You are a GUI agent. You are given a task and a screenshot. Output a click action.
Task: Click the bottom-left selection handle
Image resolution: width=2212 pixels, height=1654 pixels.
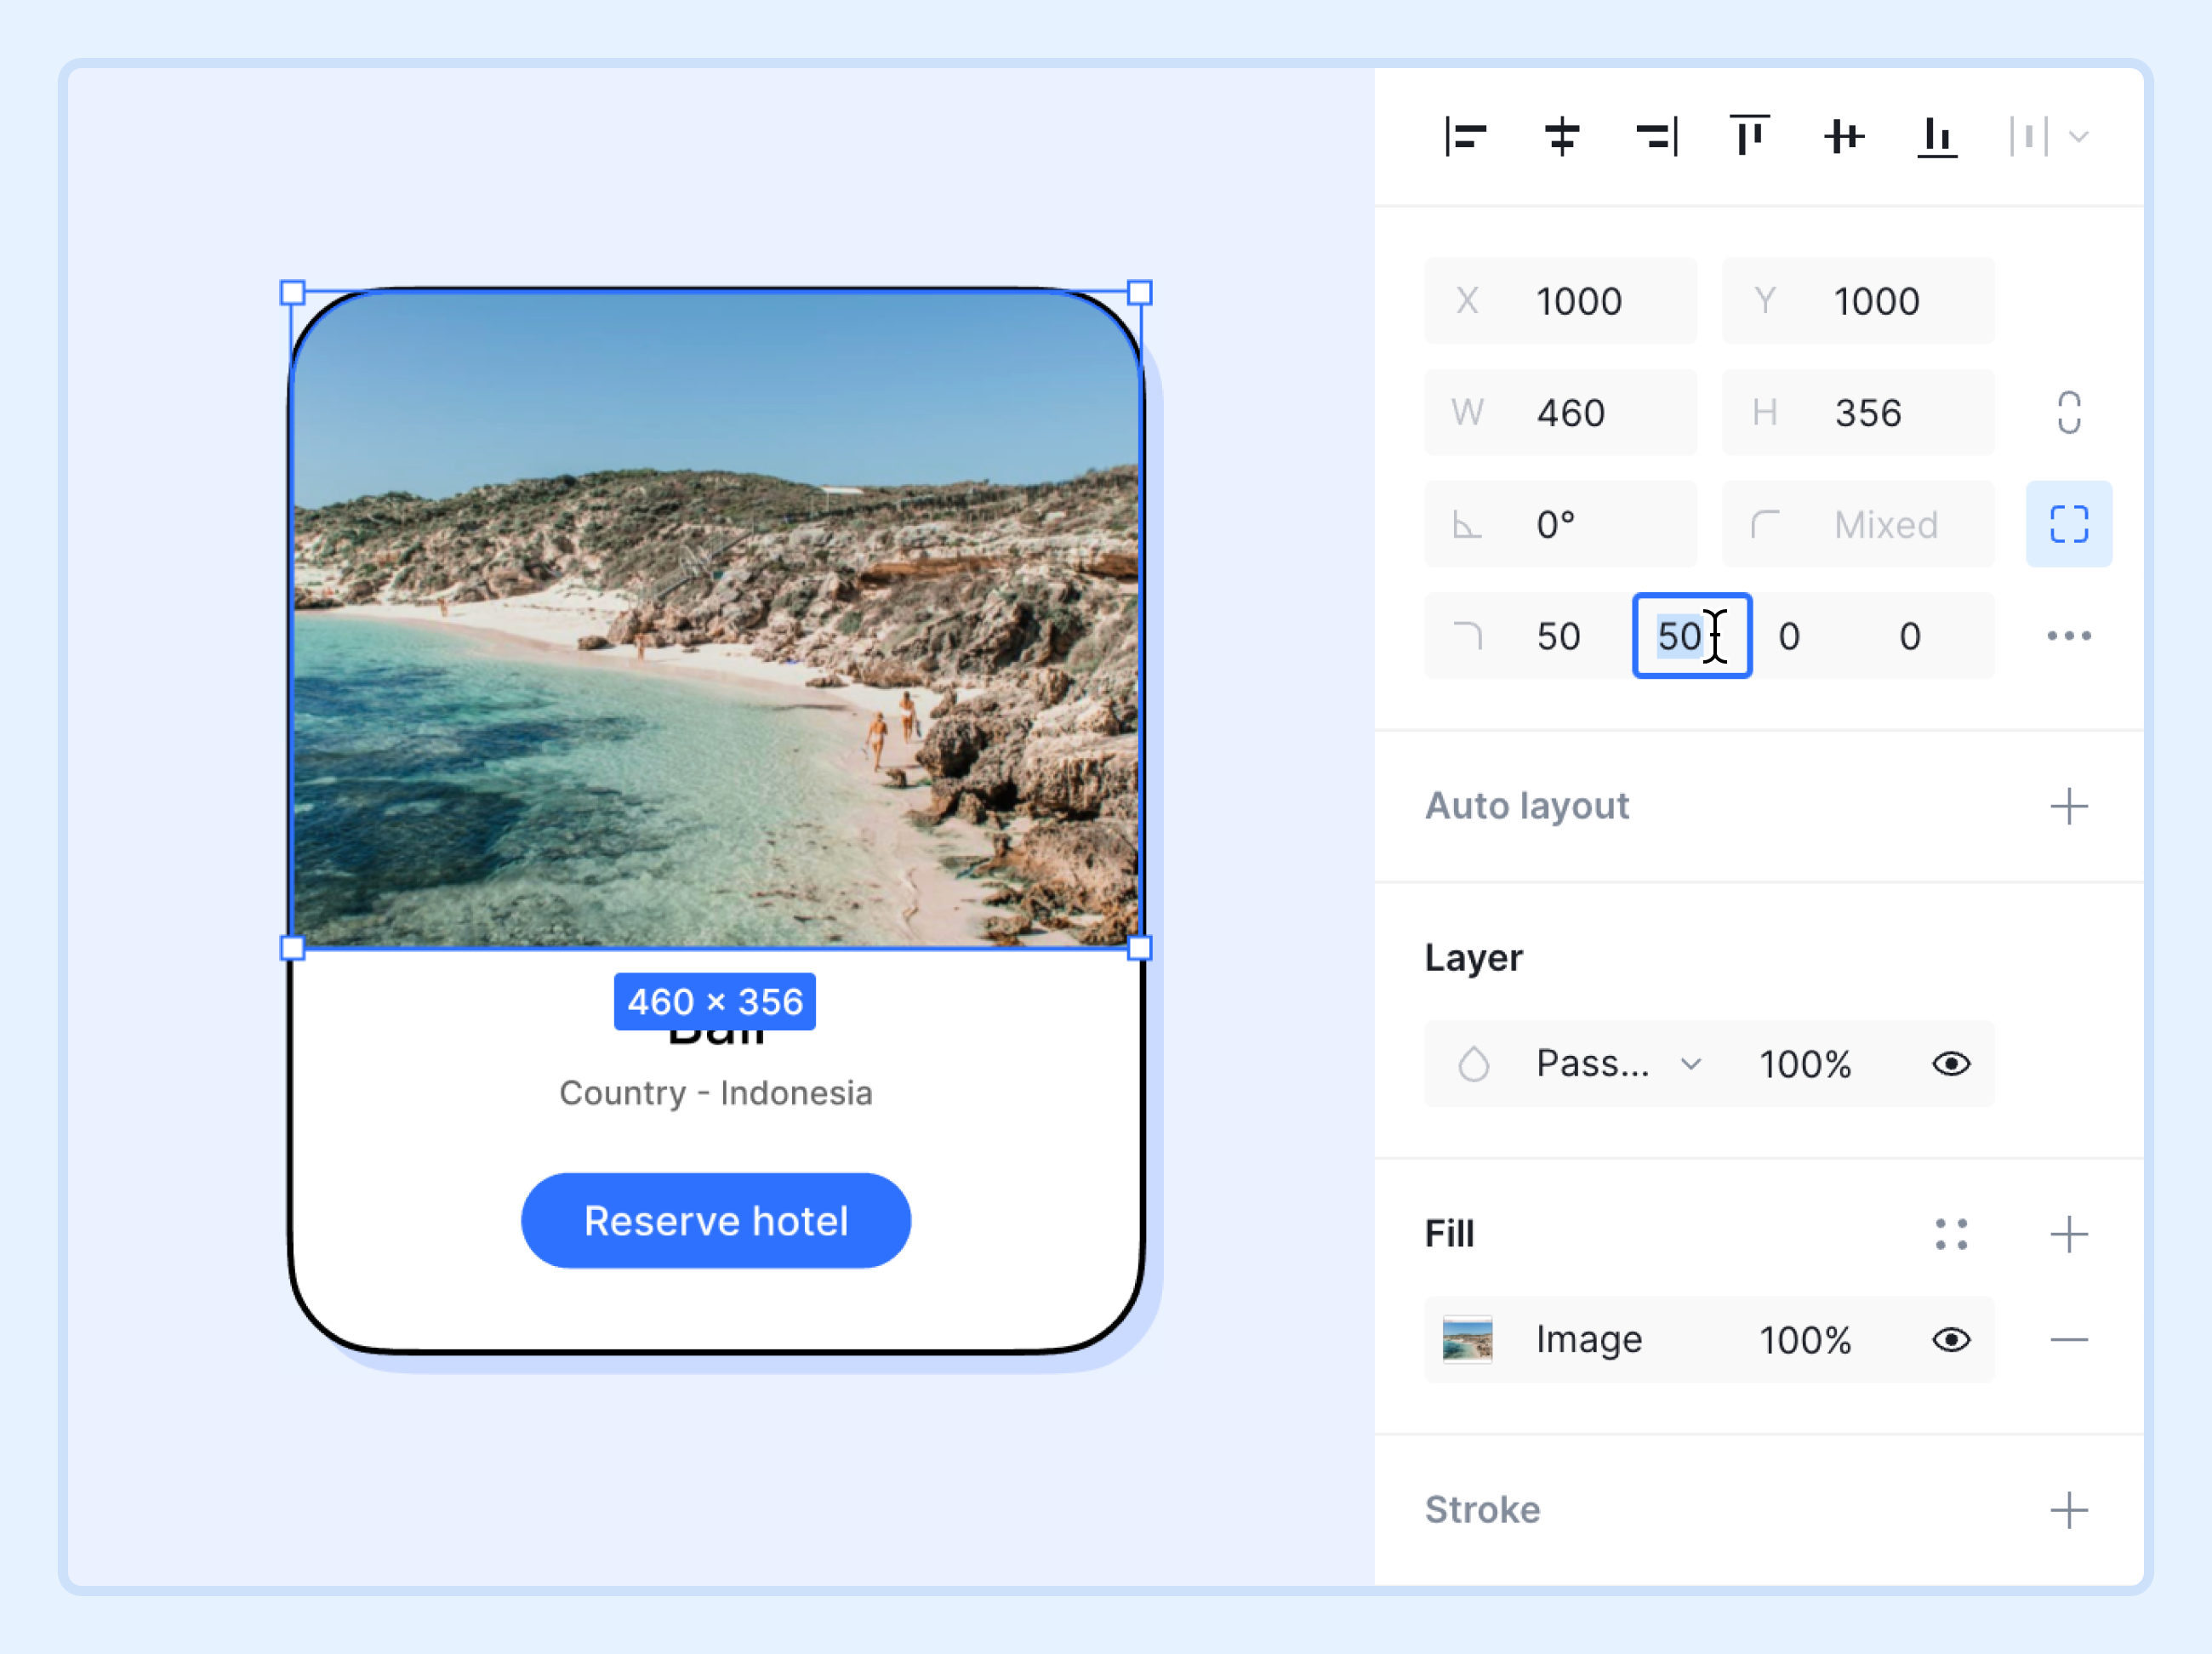coord(292,948)
